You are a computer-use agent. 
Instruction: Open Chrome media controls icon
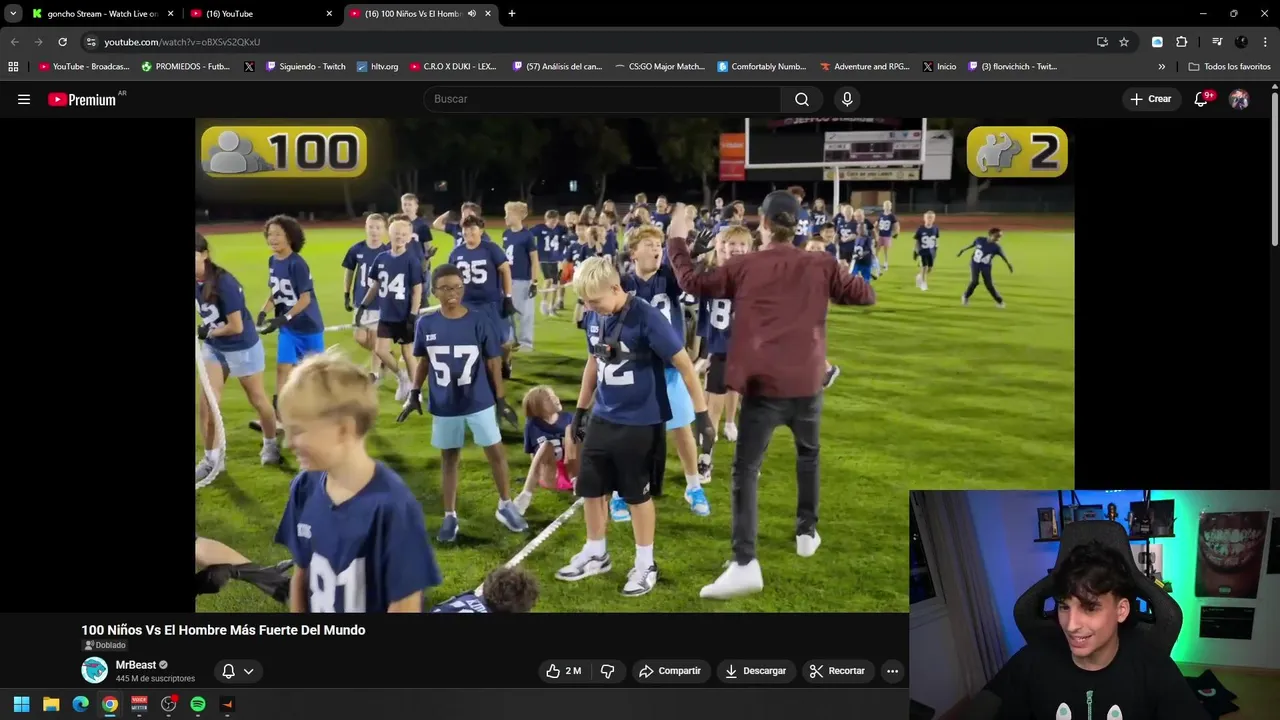click(x=1217, y=42)
